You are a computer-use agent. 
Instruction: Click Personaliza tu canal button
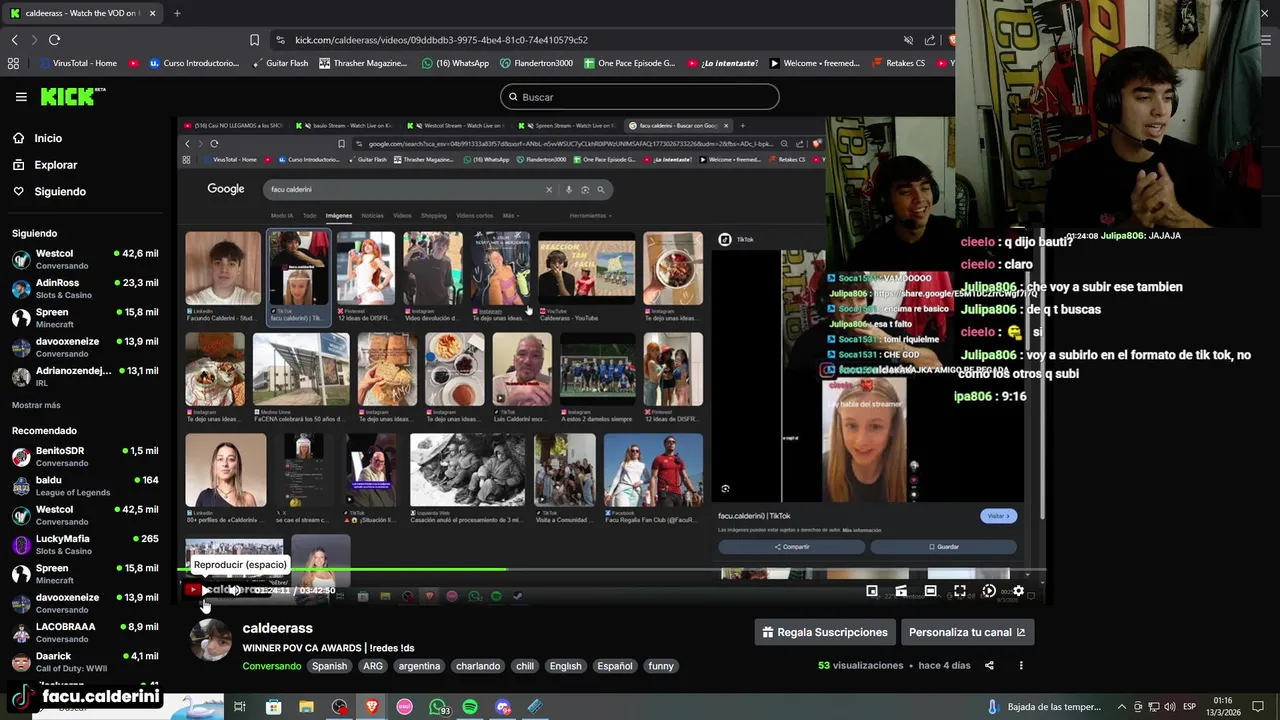coord(967,632)
